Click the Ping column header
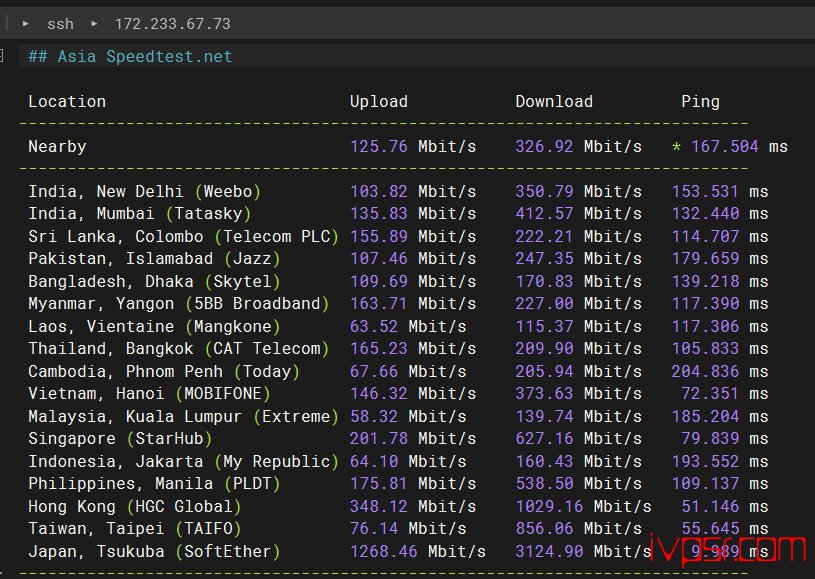This screenshot has width=815, height=579. click(x=700, y=101)
